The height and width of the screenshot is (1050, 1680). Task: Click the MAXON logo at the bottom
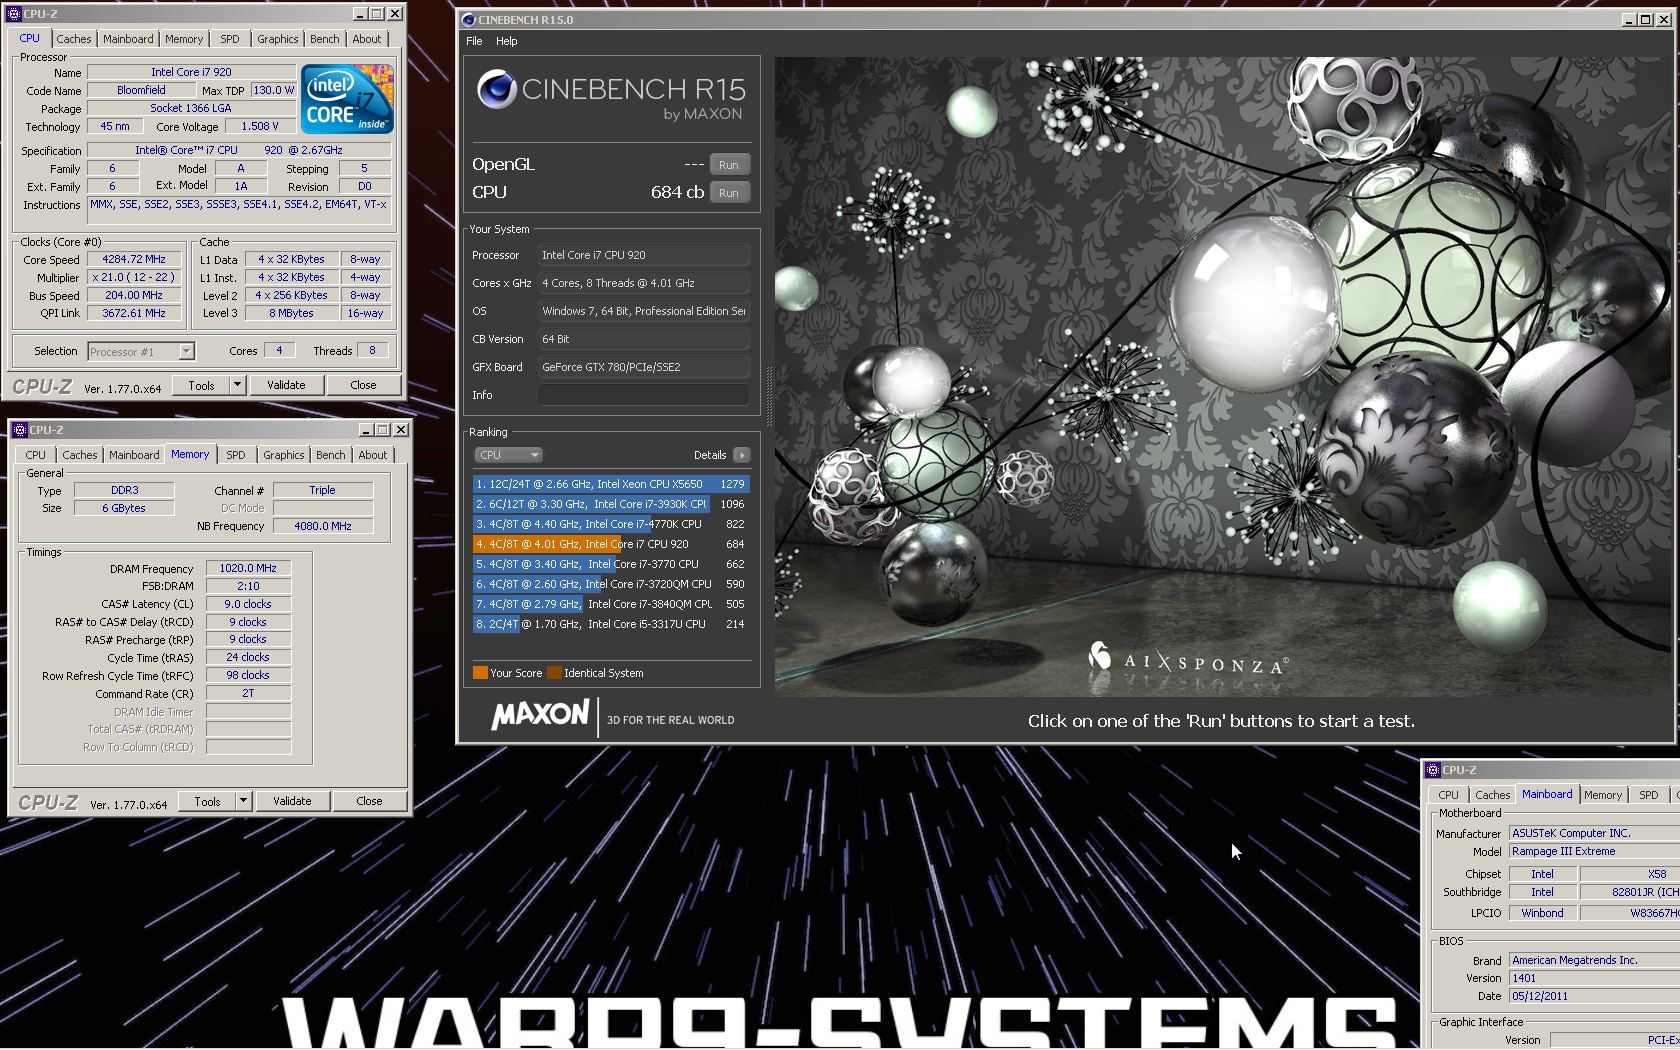(x=540, y=715)
